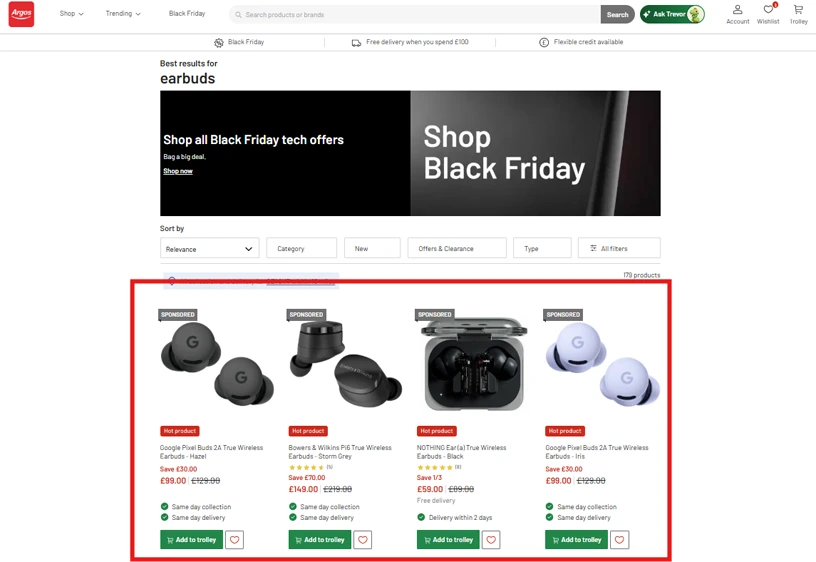Click the search products input field
Image resolution: width=816 pixels, height=562 pixels.
tap(415, 15)
